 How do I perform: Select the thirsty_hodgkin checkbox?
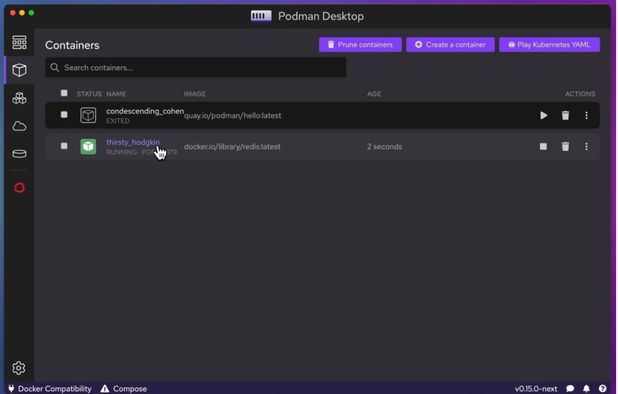64,146
